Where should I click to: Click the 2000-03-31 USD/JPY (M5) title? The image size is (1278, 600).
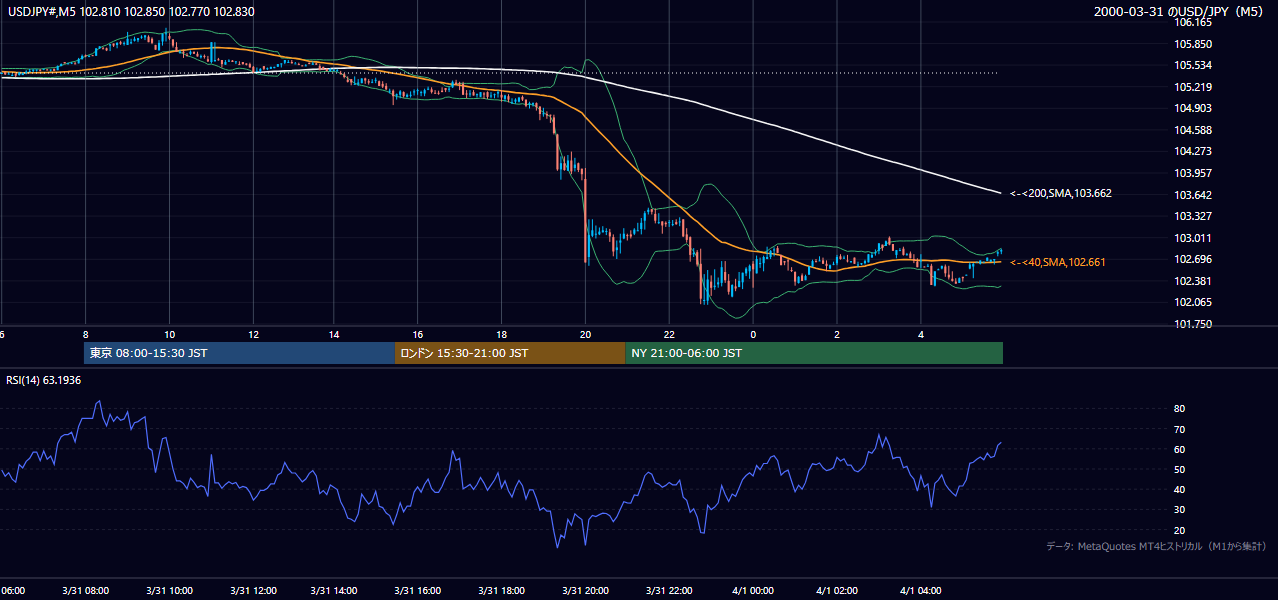pyautogui.click(x=1180, y=11)
